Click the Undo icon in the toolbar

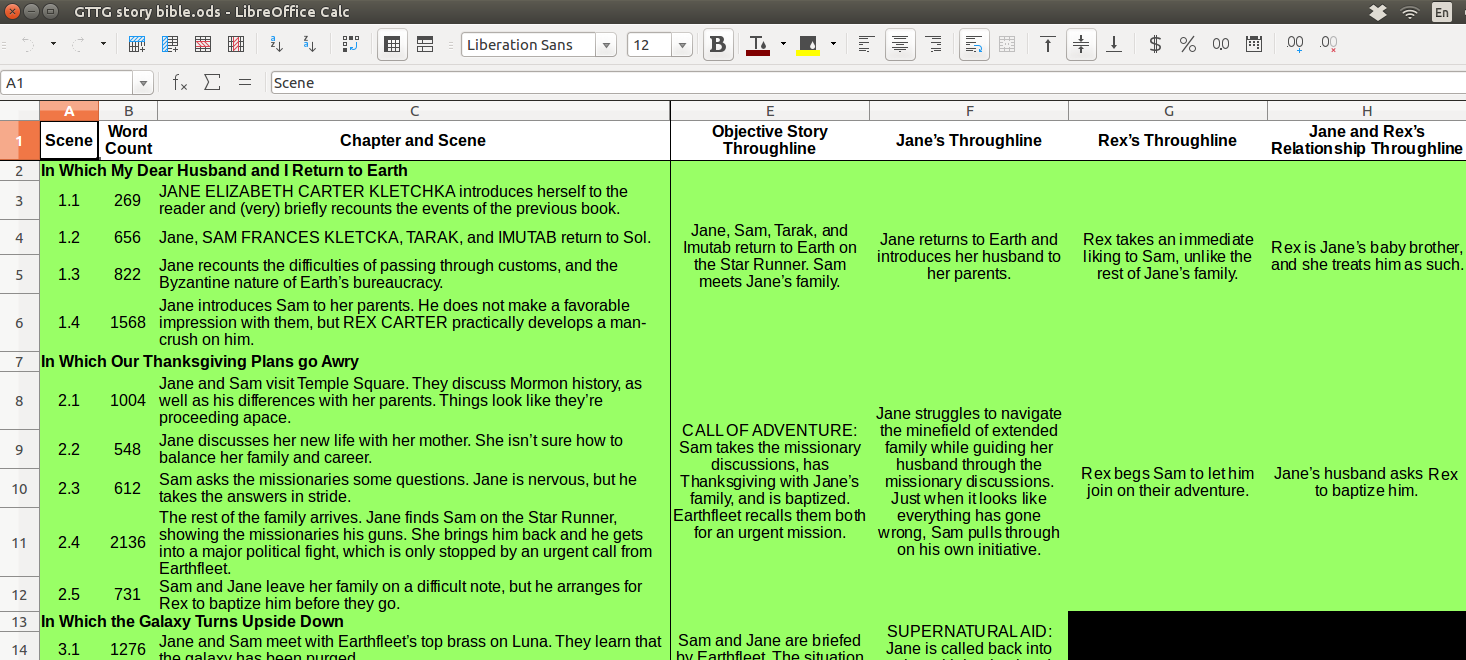click(x=28, y=45)
